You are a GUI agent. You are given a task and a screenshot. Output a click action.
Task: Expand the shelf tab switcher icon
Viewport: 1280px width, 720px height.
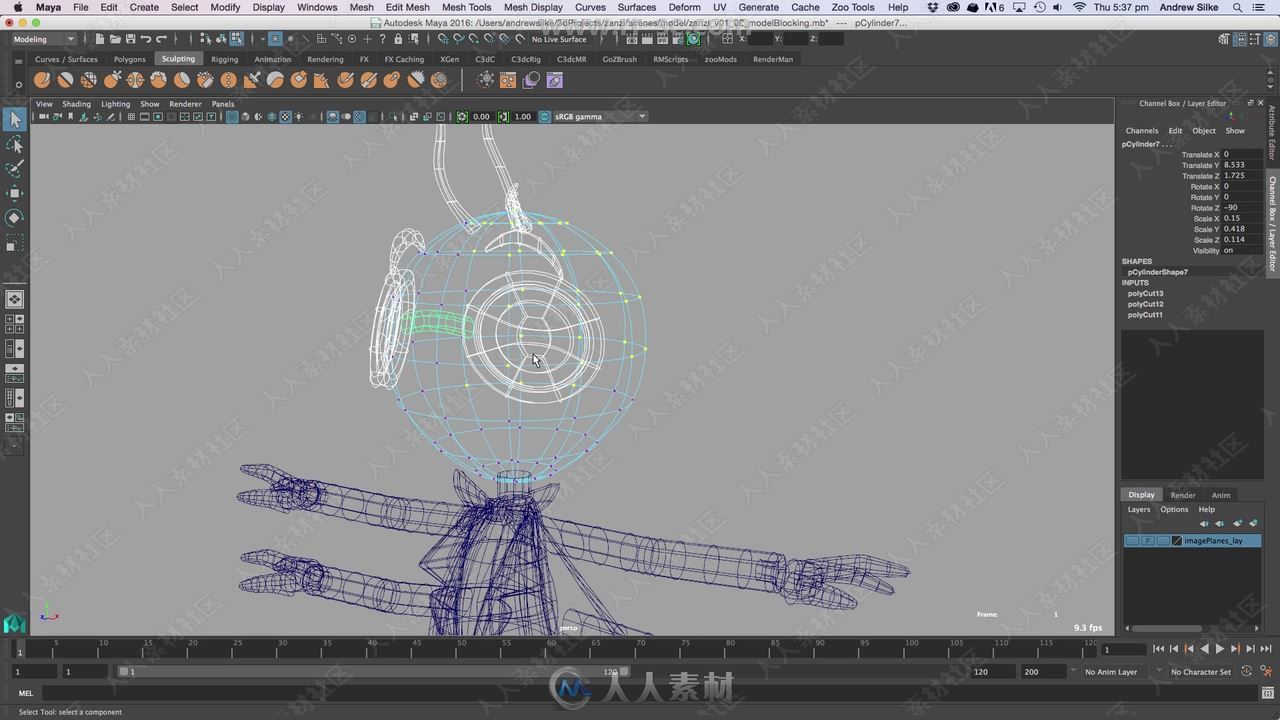click(18, 61)
